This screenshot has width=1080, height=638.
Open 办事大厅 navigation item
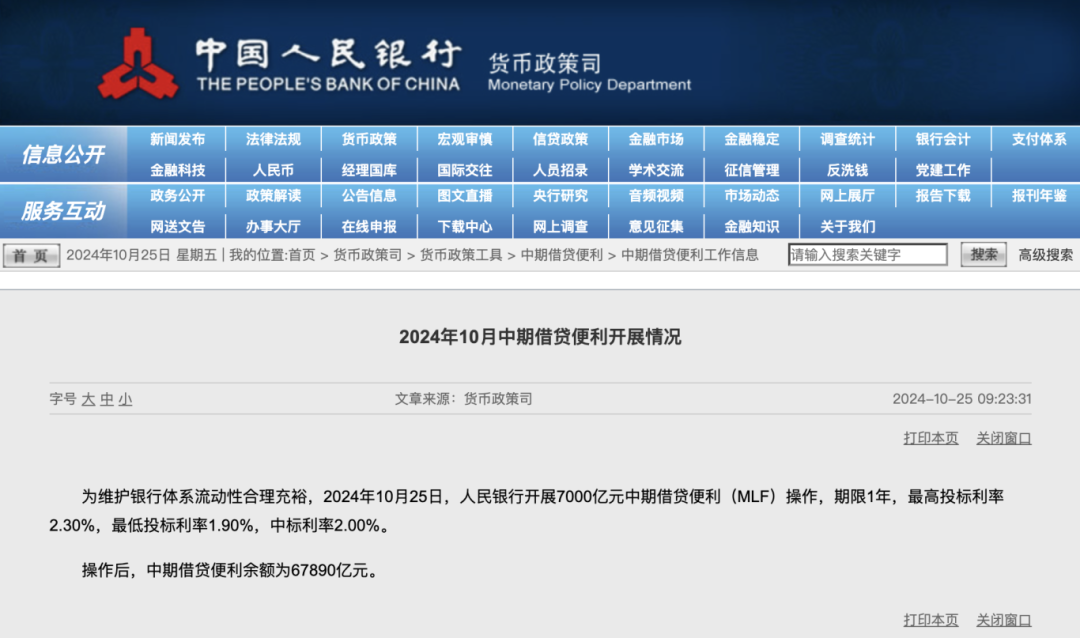click(x=273, y=226)
